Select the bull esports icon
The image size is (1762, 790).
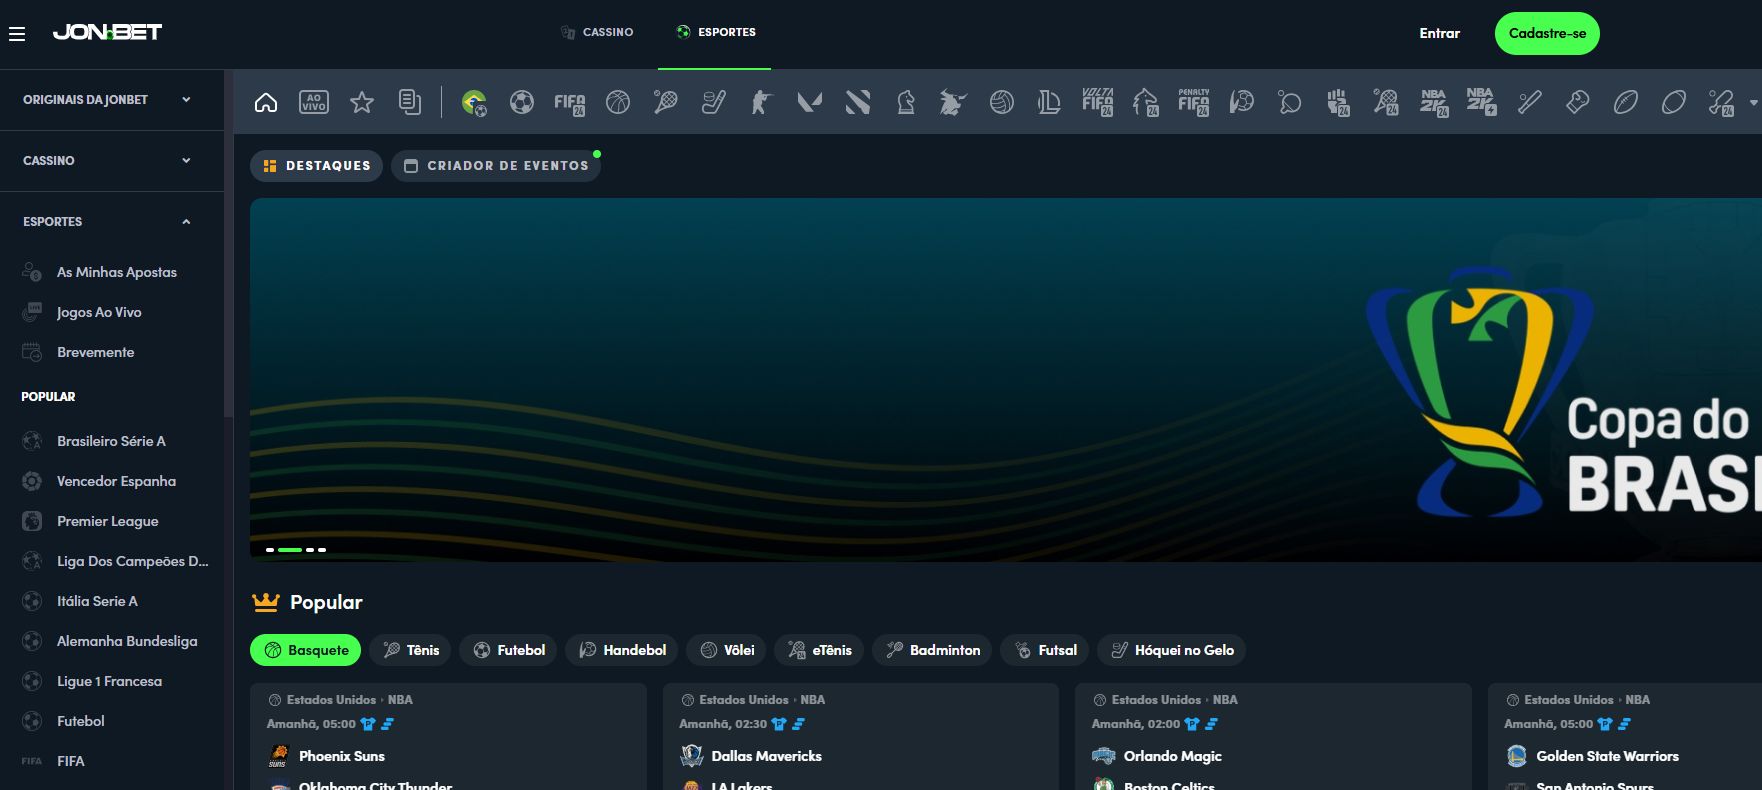pyautogui.click(x=953, y=102)
